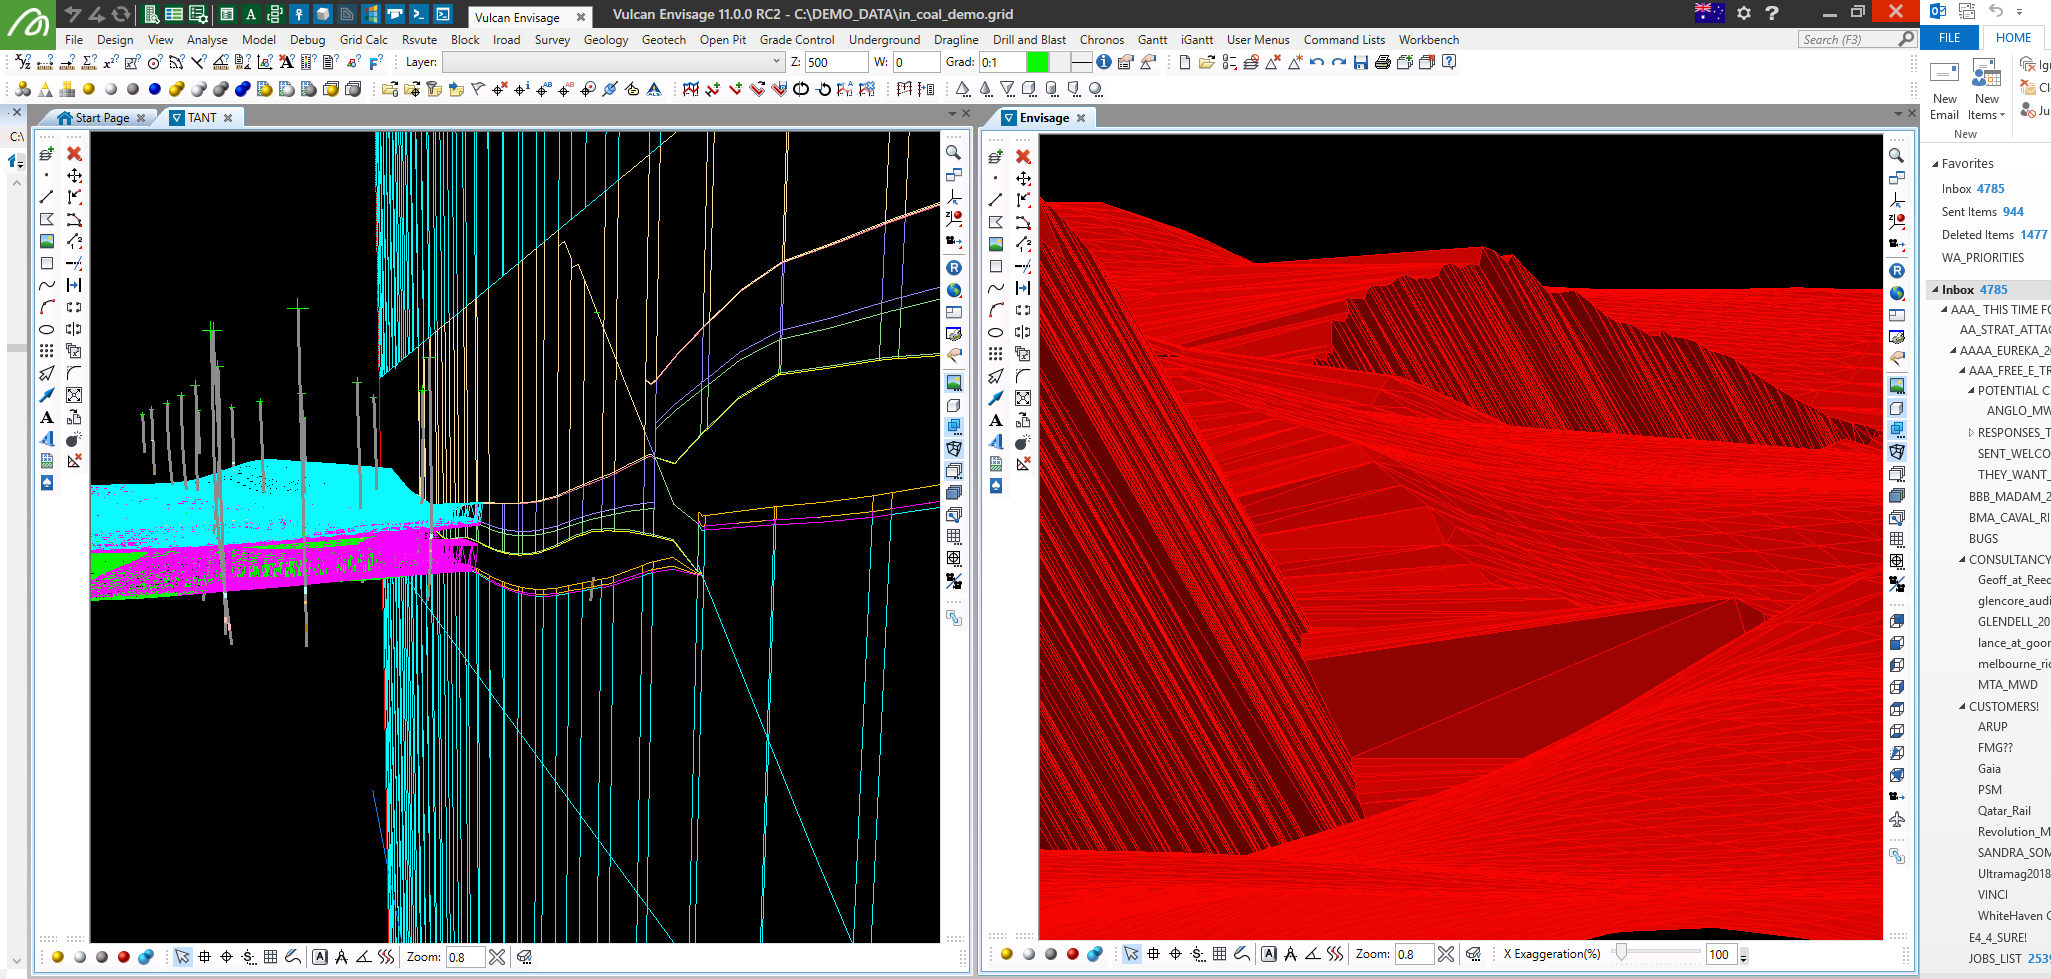
Task: Switch to the Start Page tab
Action: tap(101, 118)
